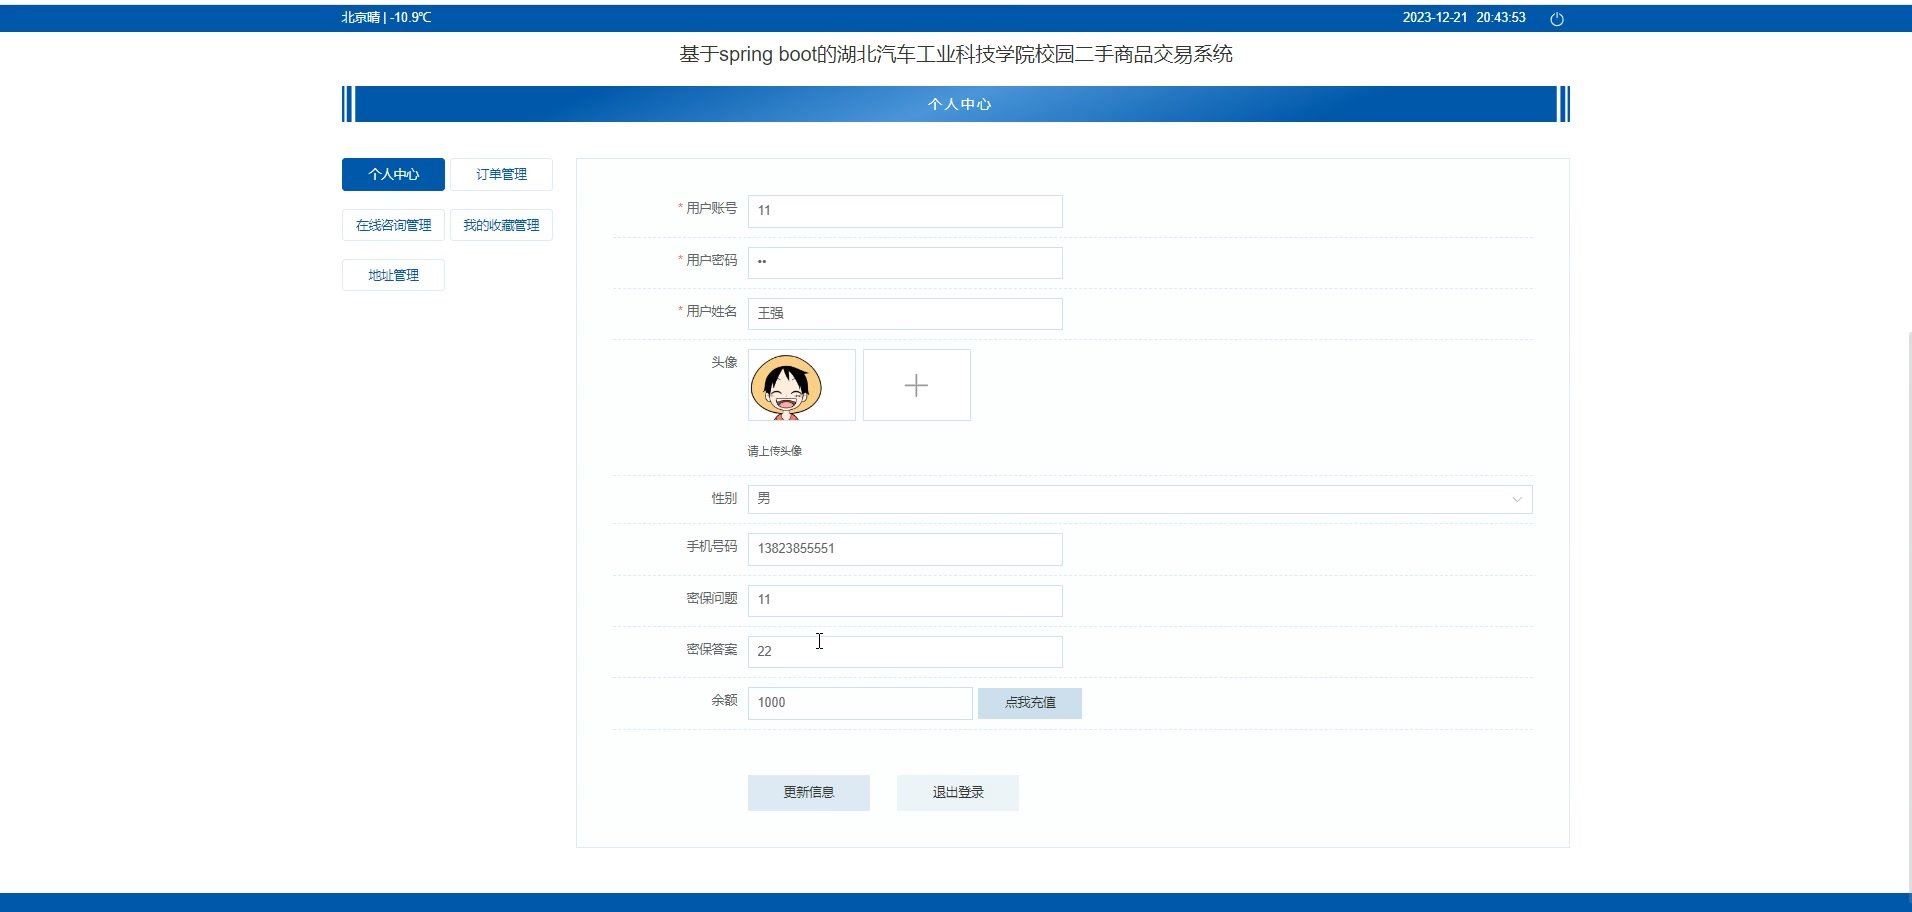Viewport: 1912px width, 912px height.
Task: Switch to 我的收藏管理 tab
Action: [501, 225]
